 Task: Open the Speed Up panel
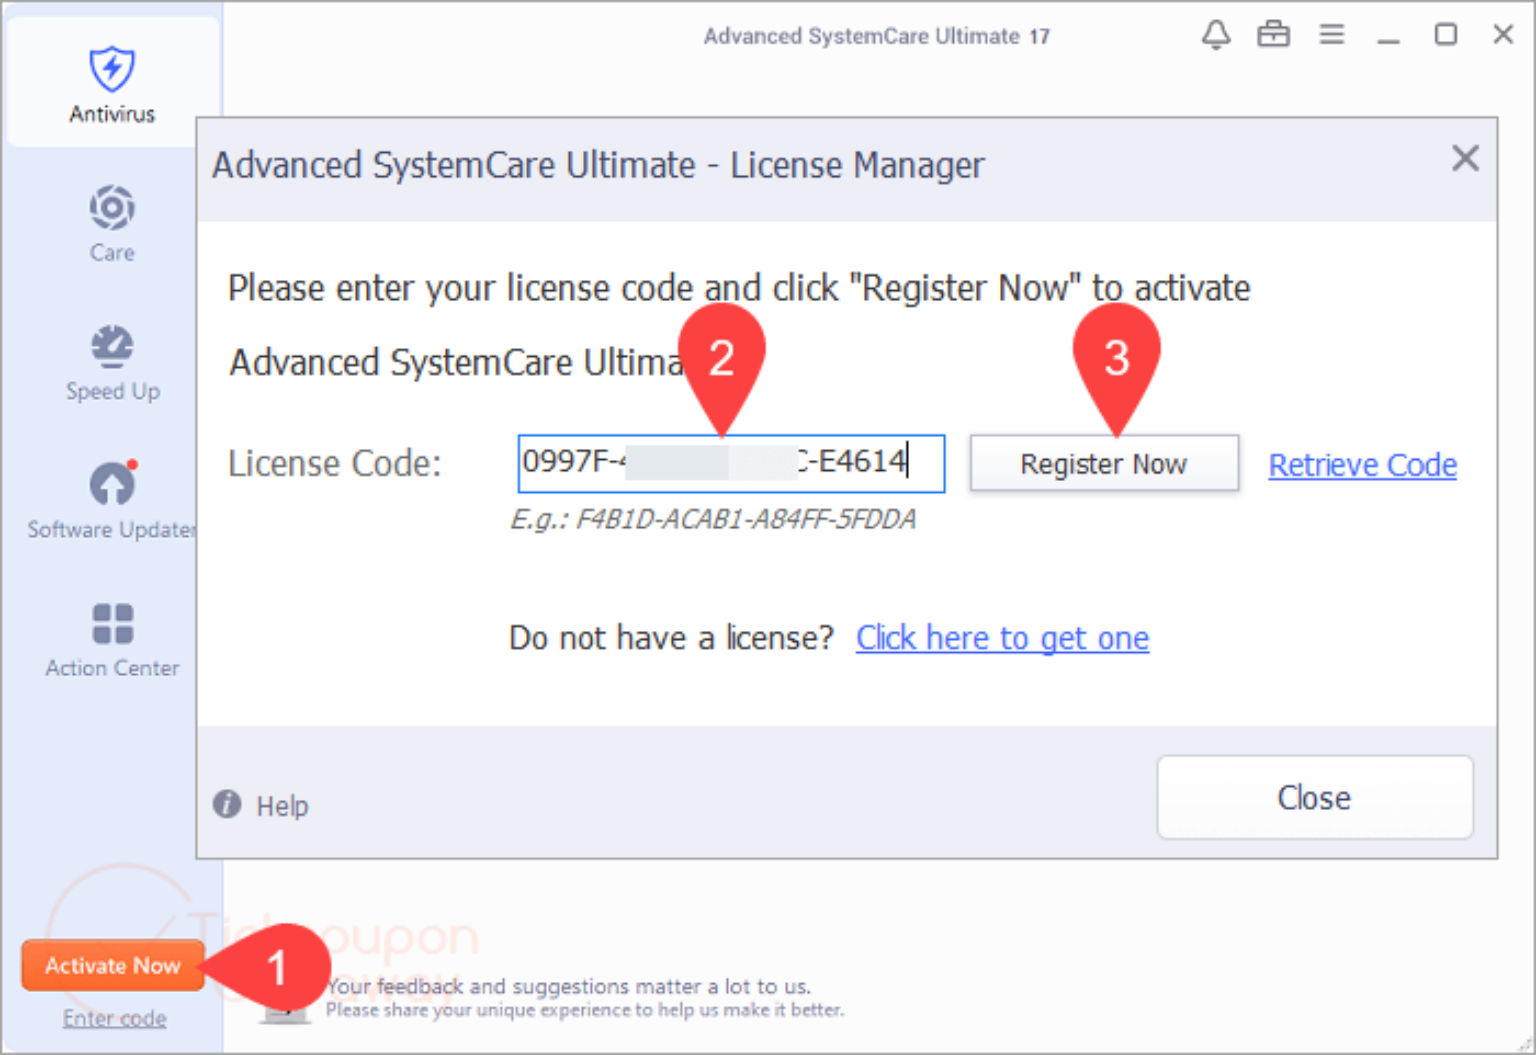(x=111, y=360)
